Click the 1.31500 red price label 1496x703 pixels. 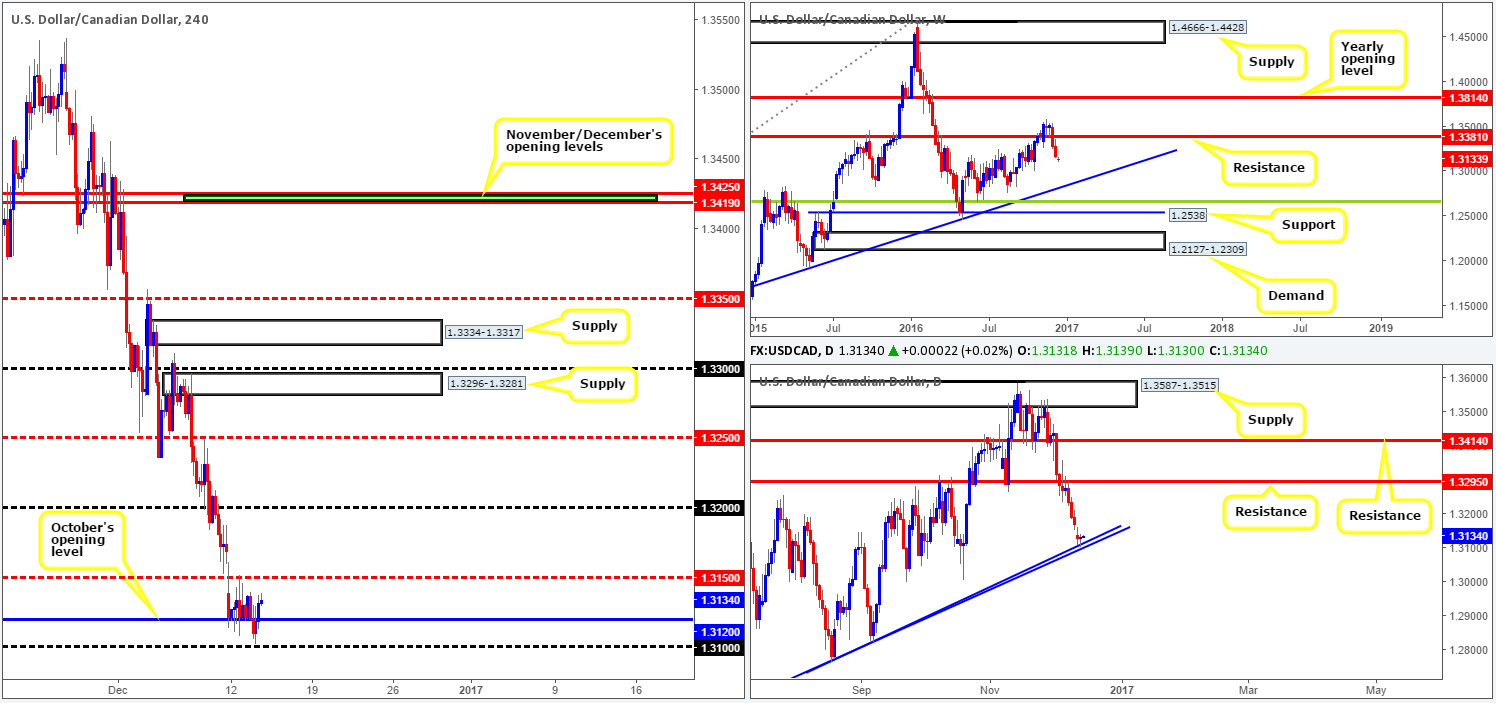click(718, 578)
